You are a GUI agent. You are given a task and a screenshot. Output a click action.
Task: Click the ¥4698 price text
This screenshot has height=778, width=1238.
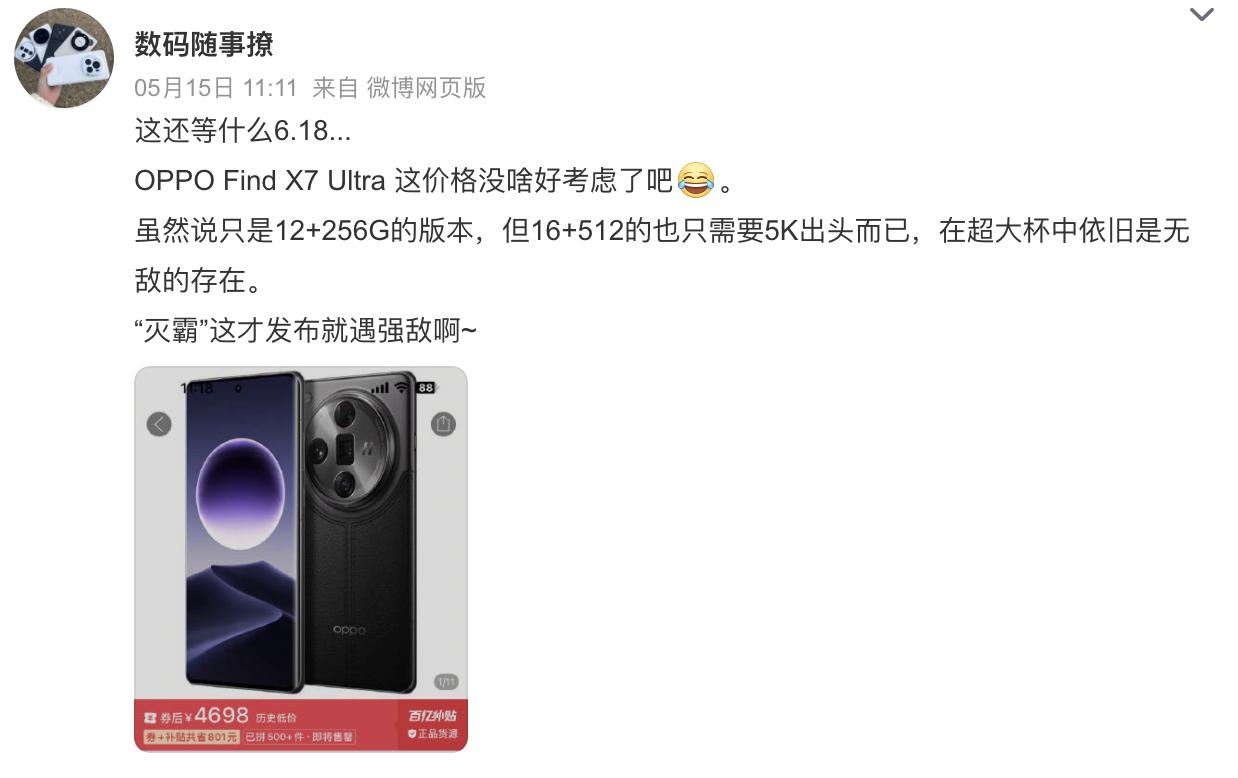(x=216, y=716)
